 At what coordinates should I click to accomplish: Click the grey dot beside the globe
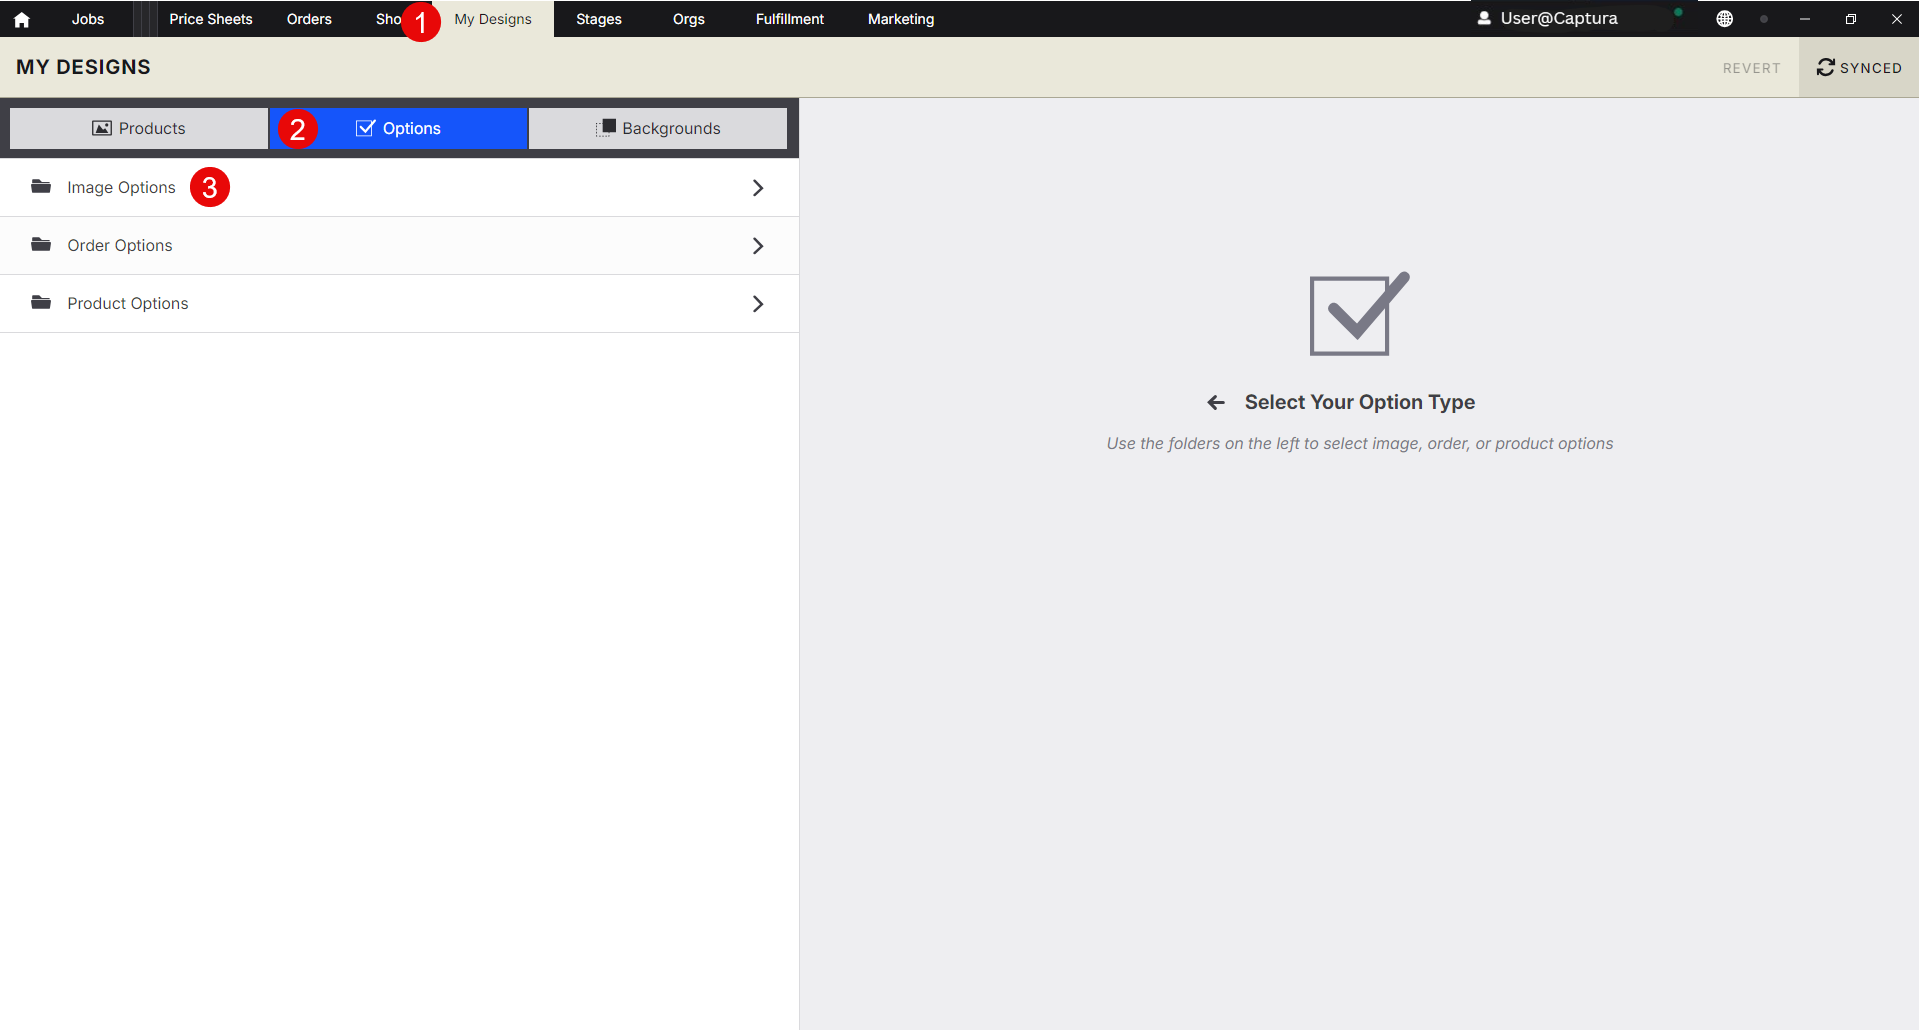point(1764,19)
